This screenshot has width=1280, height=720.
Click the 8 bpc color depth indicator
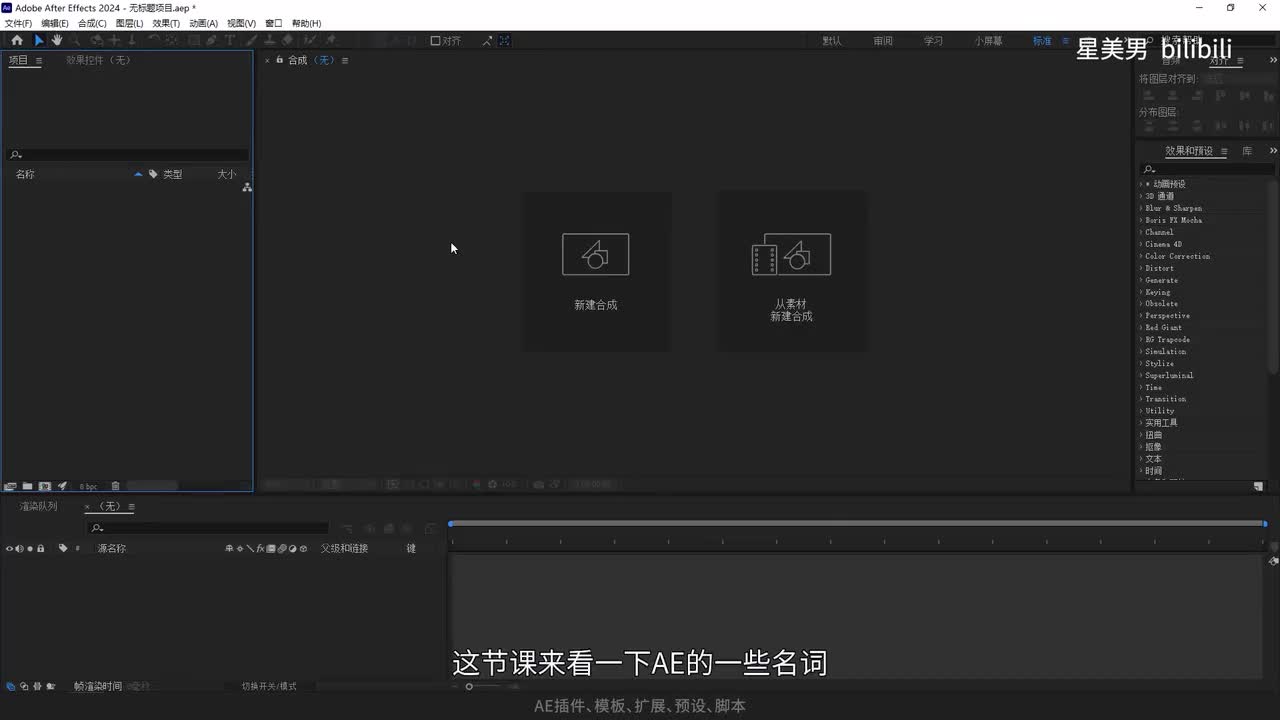pos(88,487)
